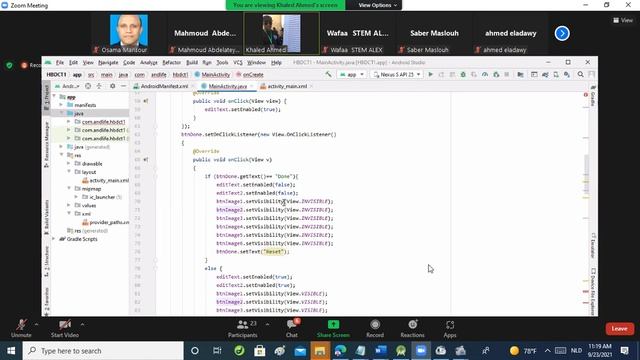The width and height of the screenshot is (640, 360).
Task: Click the View layout button top right
Action: click(x=623, y=20)
